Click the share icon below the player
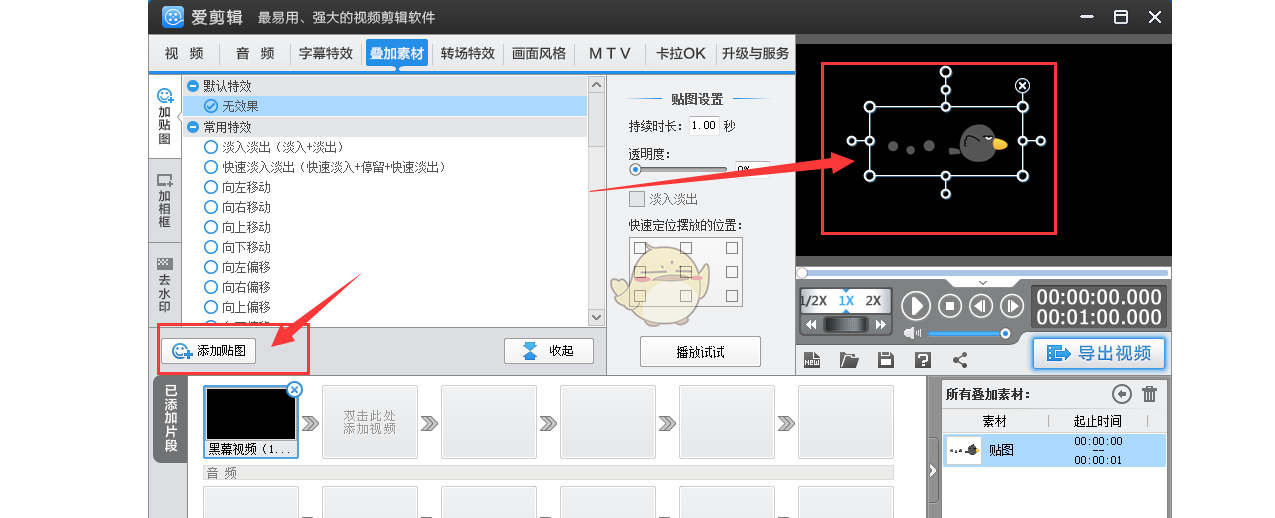This screenshot has width=1275, height=518. tap(960, 360)
